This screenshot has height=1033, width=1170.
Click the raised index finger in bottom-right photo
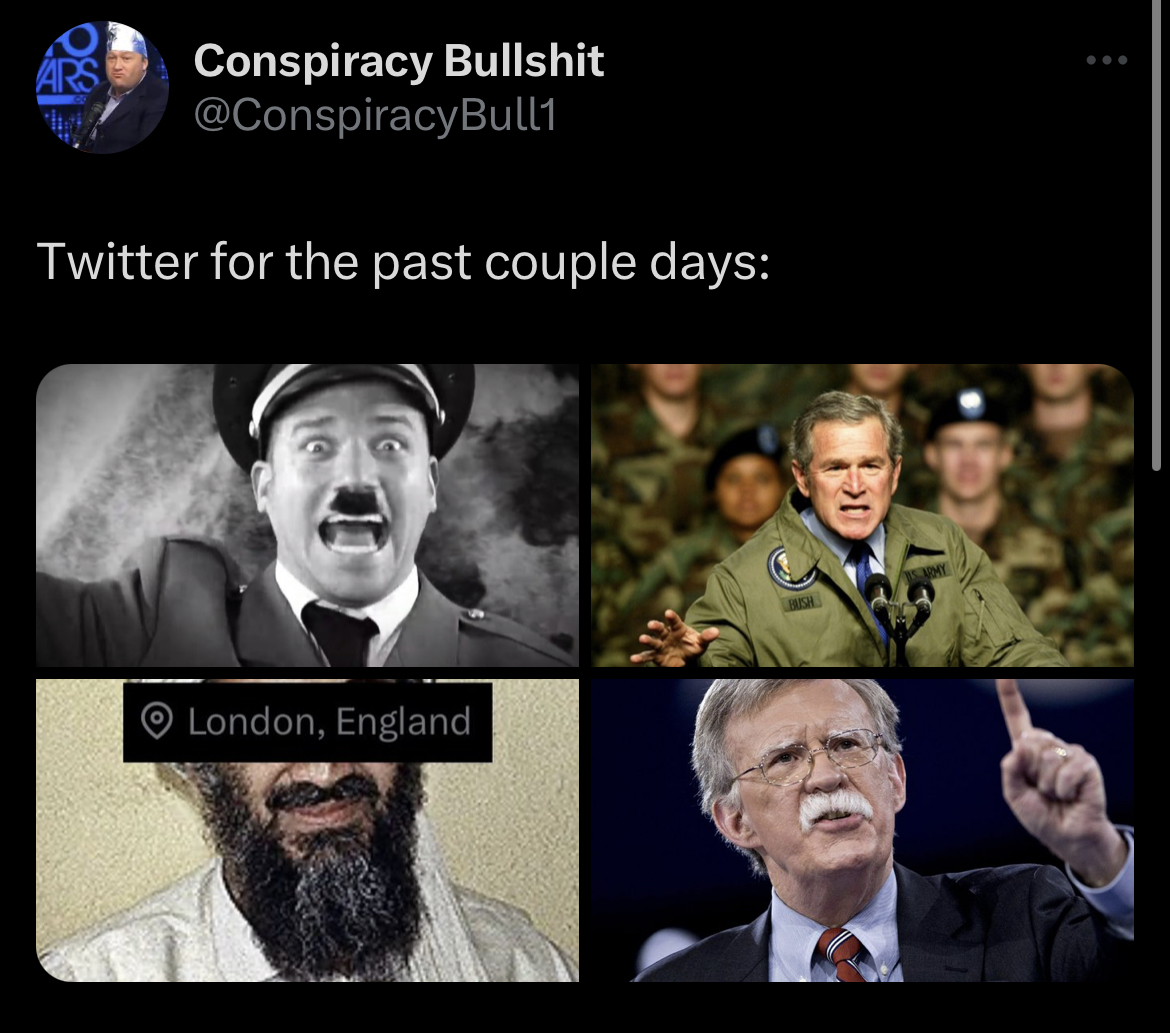1015,711
